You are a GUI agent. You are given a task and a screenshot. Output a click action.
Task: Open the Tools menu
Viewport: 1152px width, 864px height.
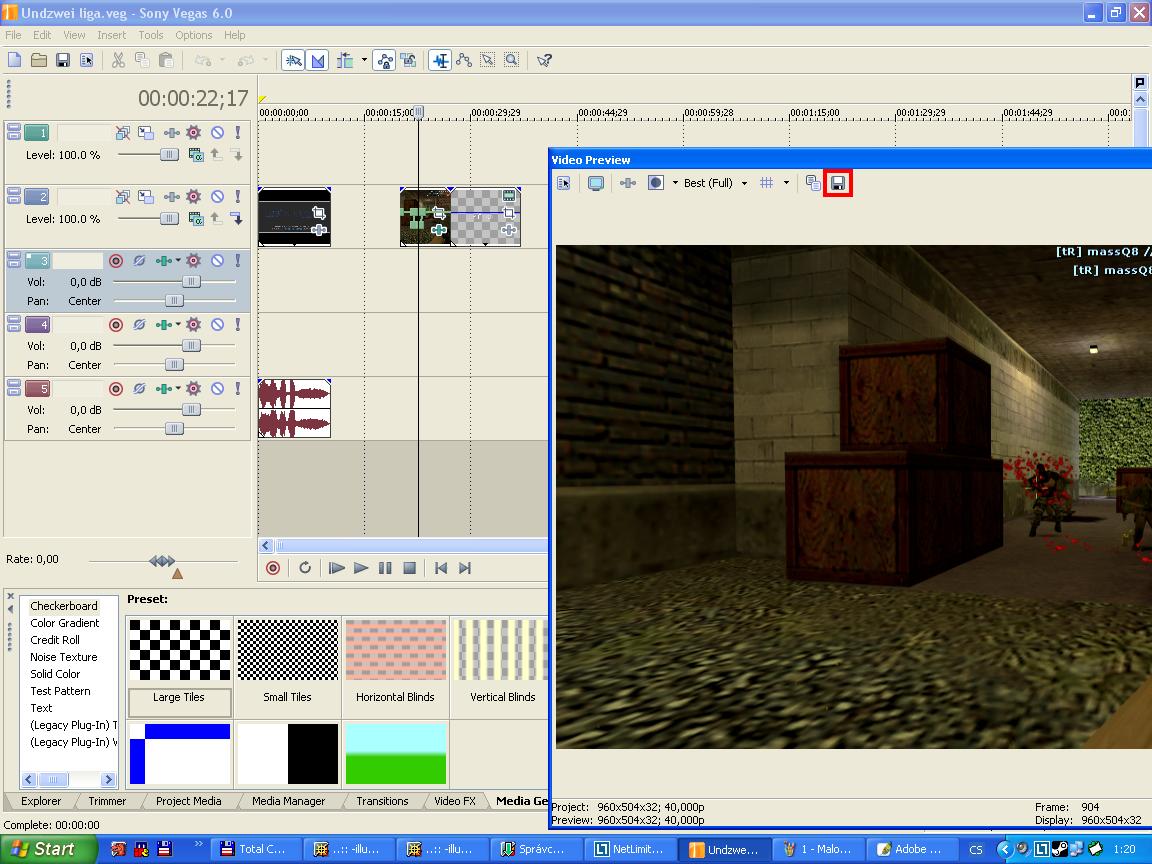tap(151, 35)
